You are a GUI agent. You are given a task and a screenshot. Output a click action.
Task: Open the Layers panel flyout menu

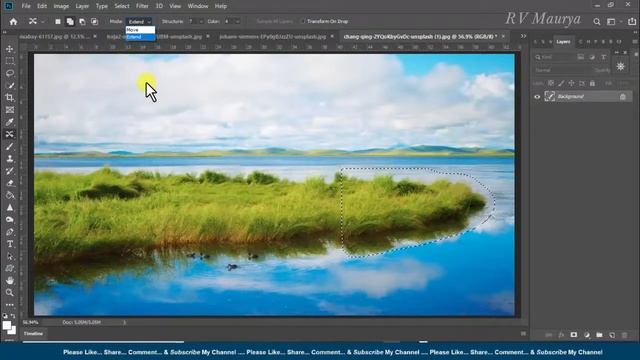(635, 42)
